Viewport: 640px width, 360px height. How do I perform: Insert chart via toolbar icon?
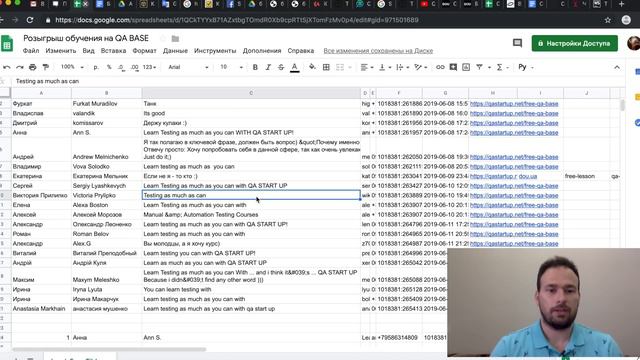click(x=466, y=67)
